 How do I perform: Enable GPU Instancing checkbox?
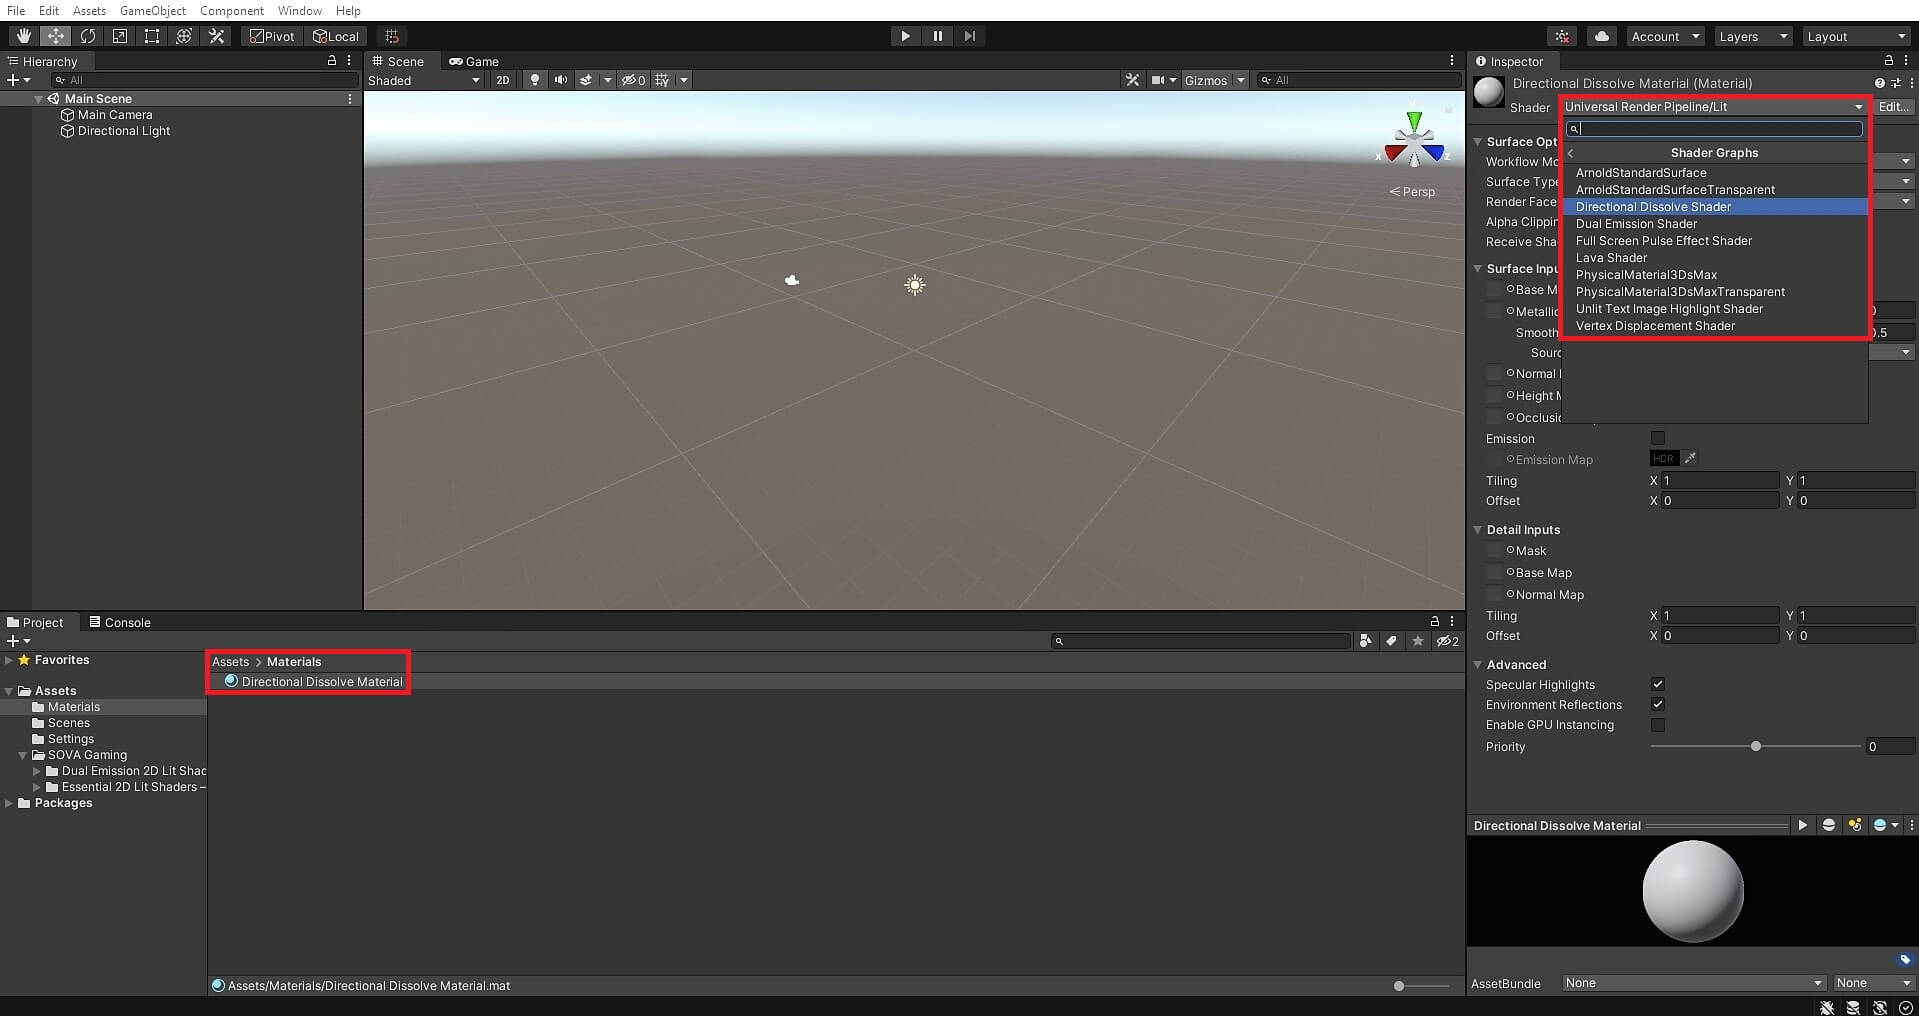(x=1658, y=725)
